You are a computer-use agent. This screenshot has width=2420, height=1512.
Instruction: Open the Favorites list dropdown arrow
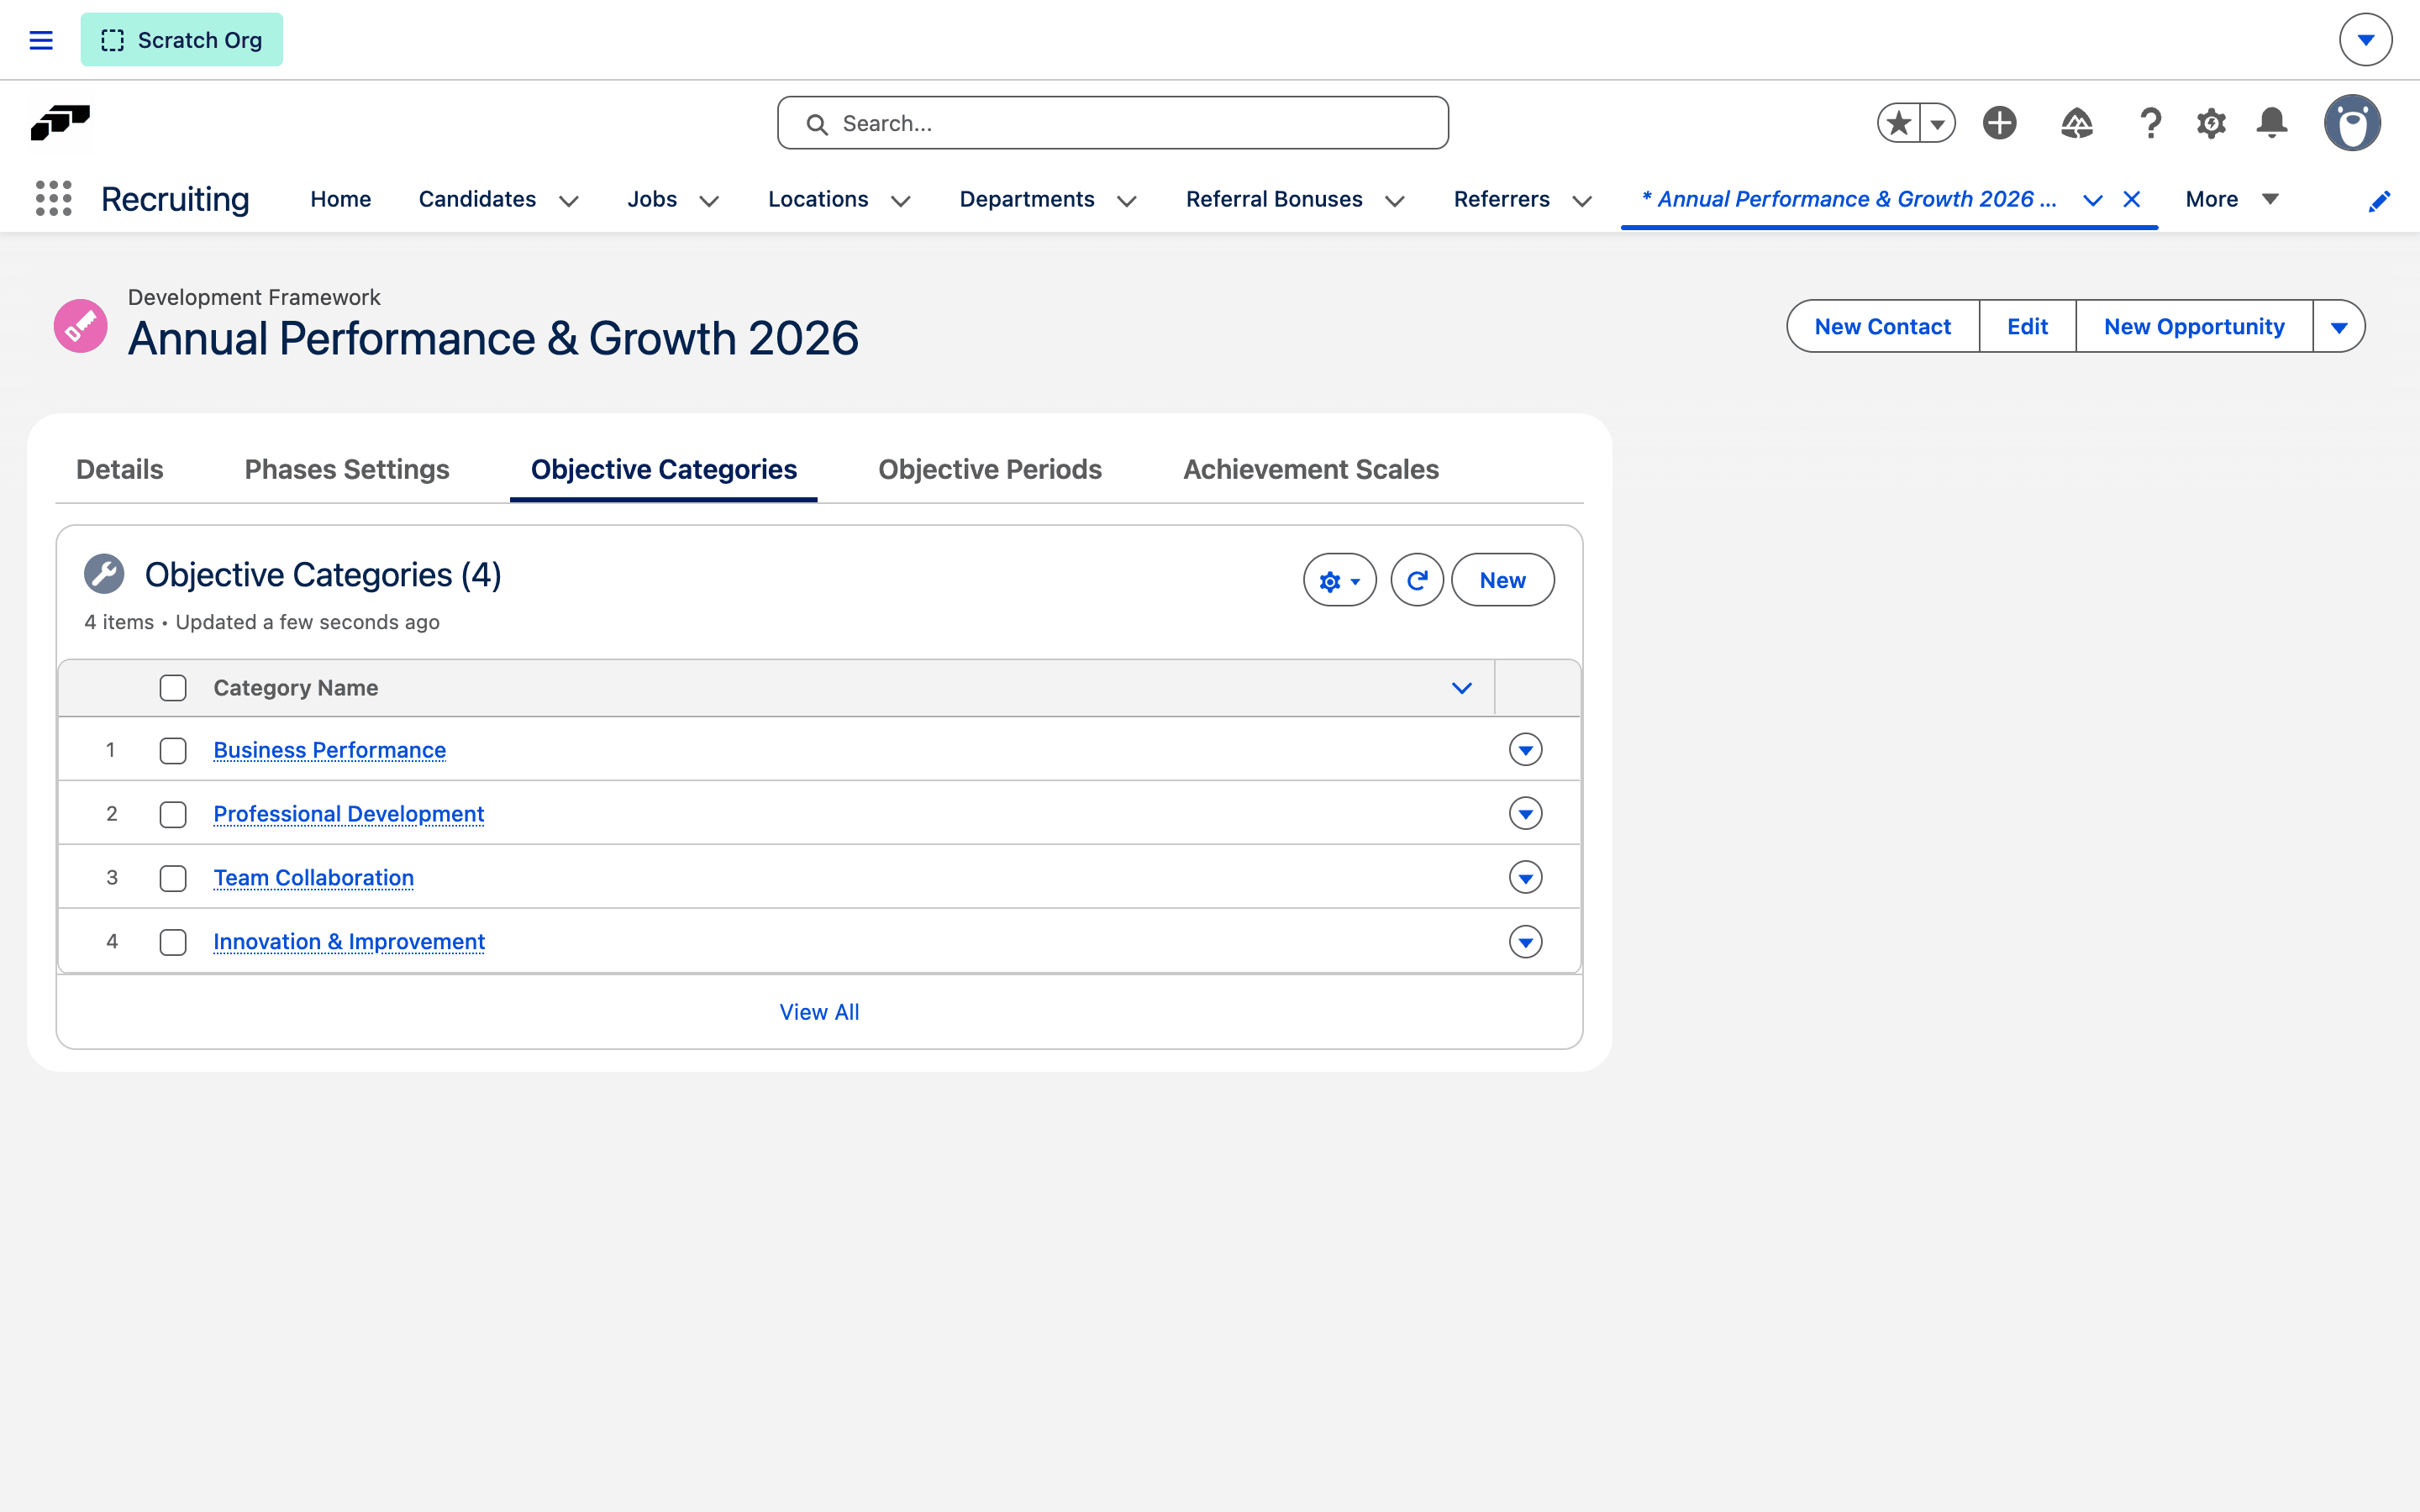(1938, 123)
